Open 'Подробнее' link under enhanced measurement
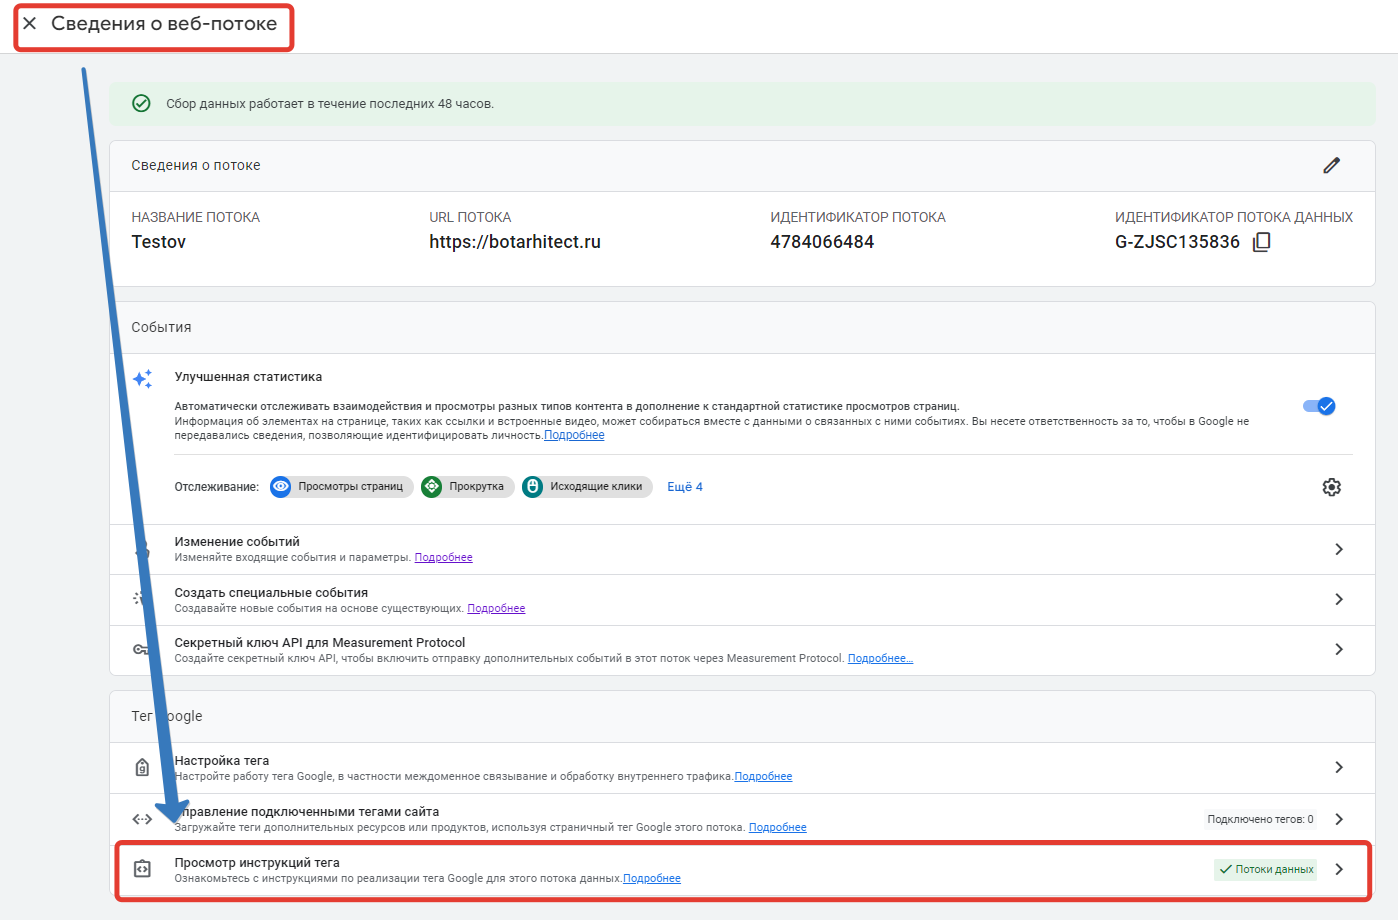This screenshot has width=1398, height=920. 574,436
